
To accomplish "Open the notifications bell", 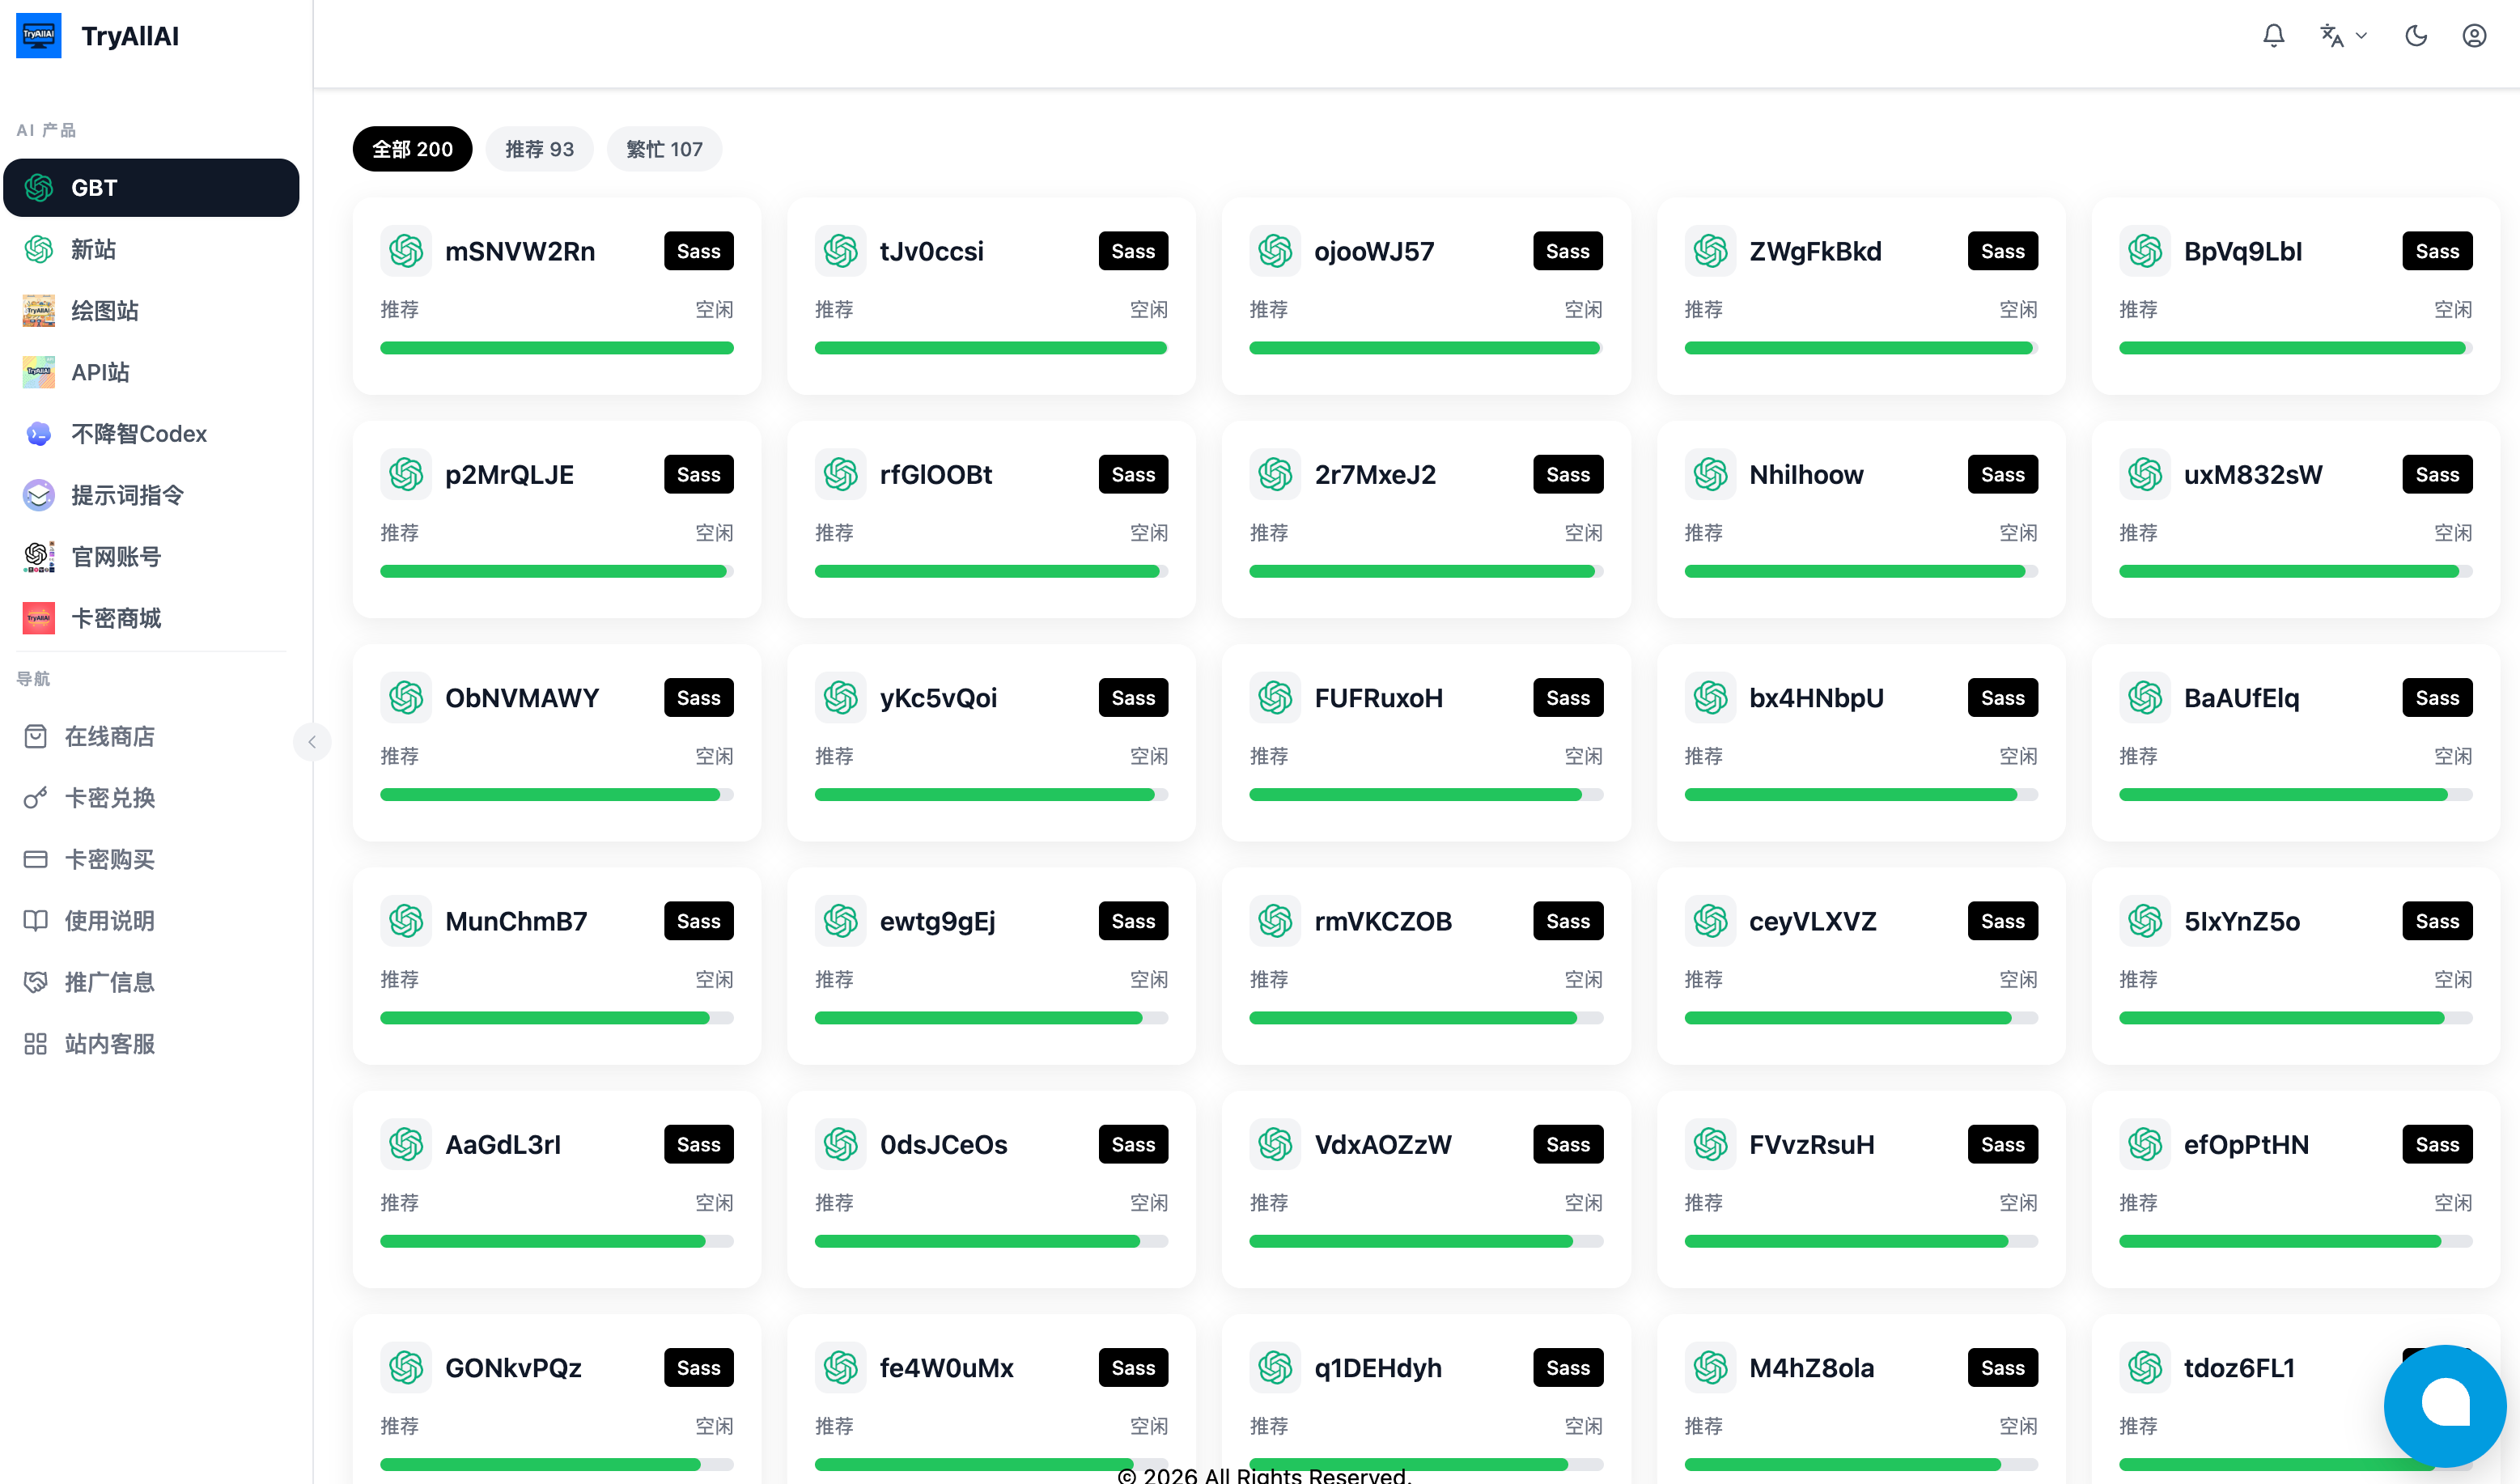I will tap(2273, 36).
